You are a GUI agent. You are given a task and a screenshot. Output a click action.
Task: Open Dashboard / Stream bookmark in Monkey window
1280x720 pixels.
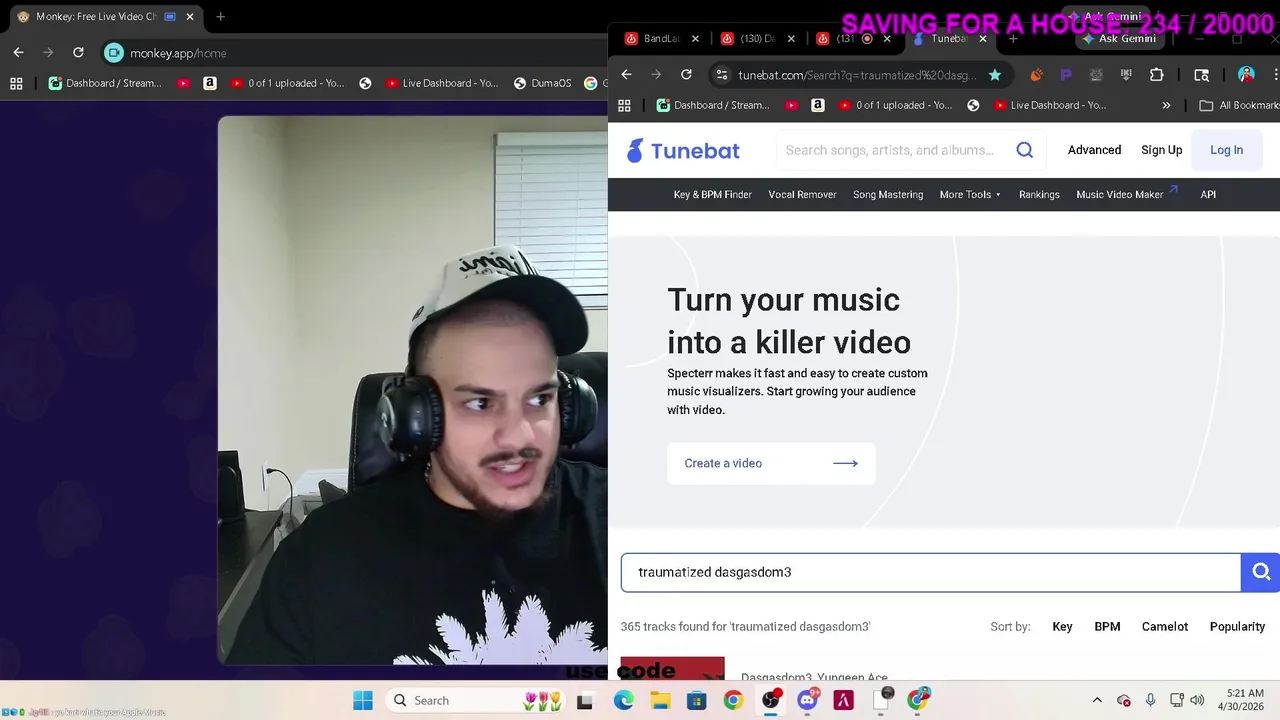click(105, 83)
